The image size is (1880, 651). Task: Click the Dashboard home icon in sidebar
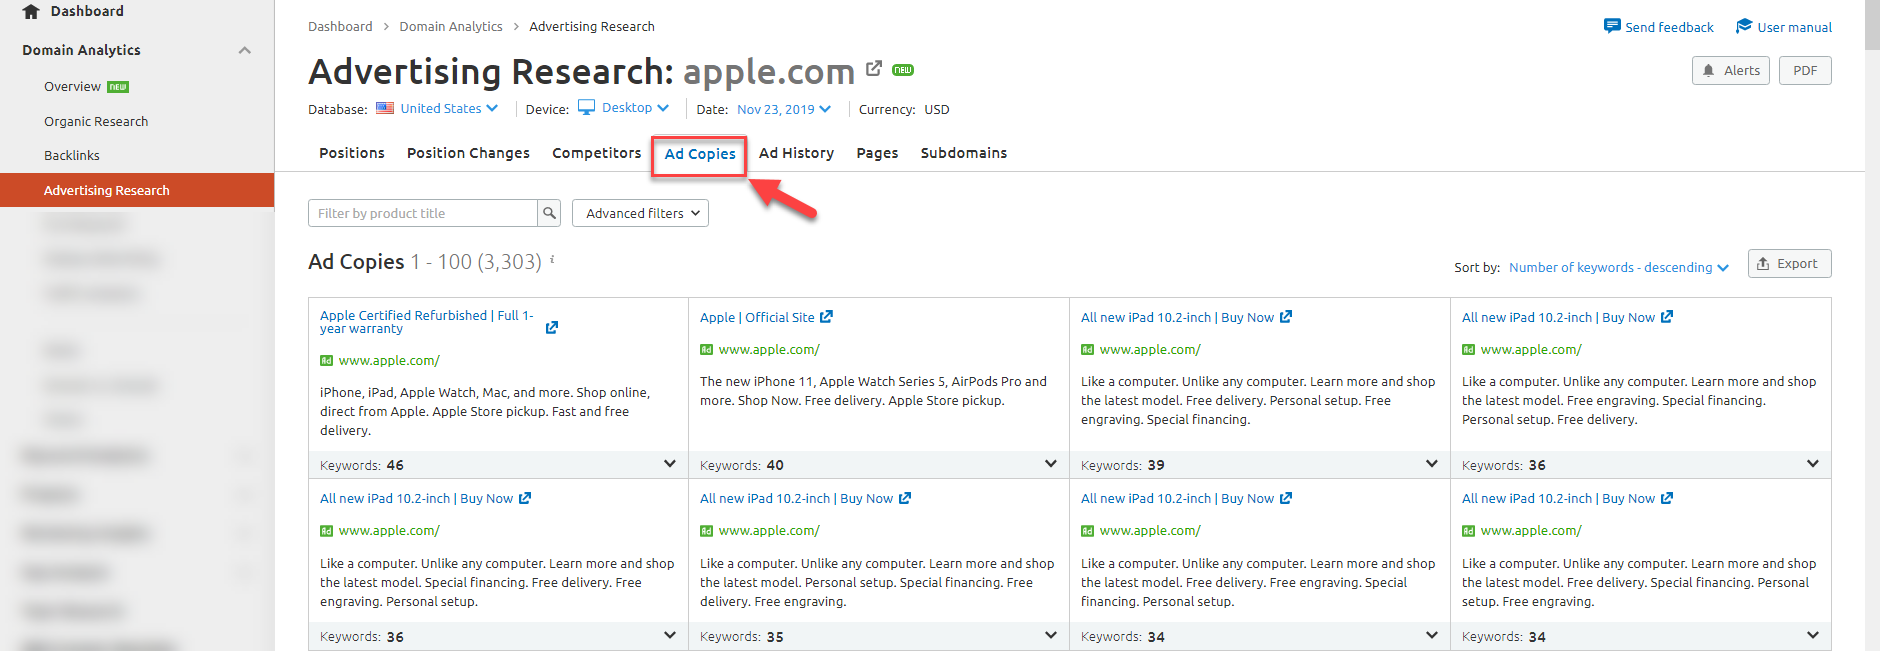click(x=31, y=11)
